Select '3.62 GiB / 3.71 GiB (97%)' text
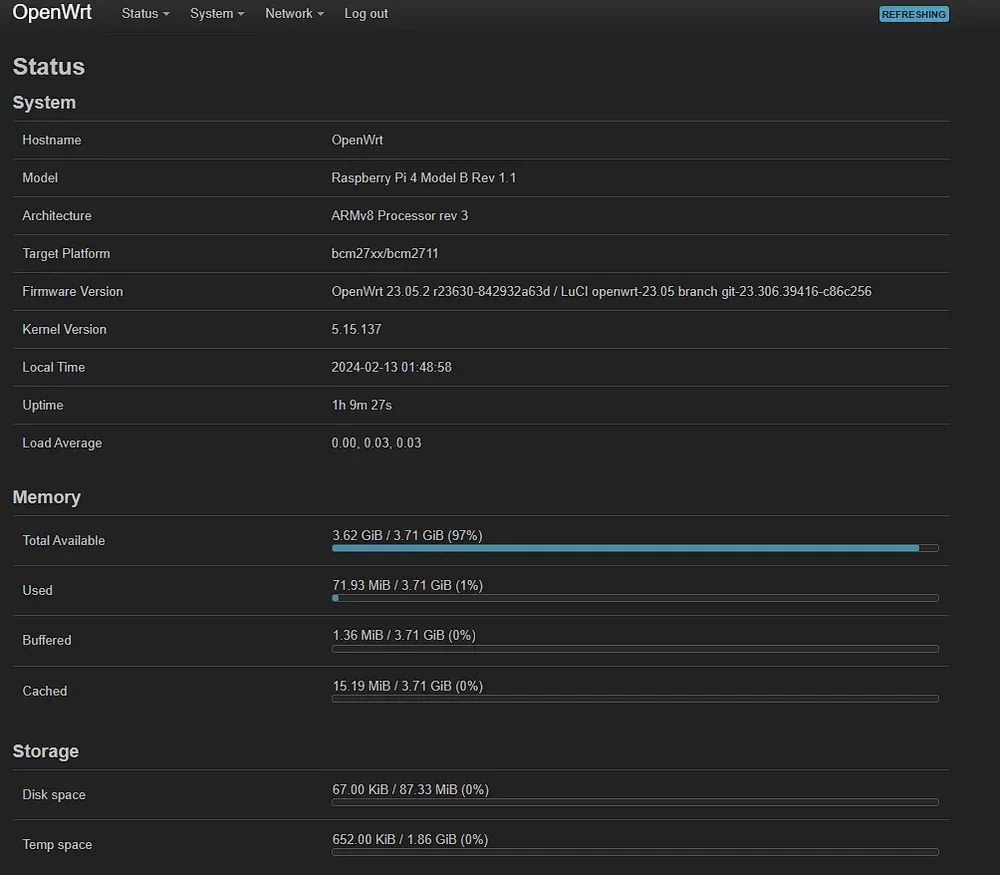The height and width of the screenshot is (875, 1000). click(x=407, y=536)
